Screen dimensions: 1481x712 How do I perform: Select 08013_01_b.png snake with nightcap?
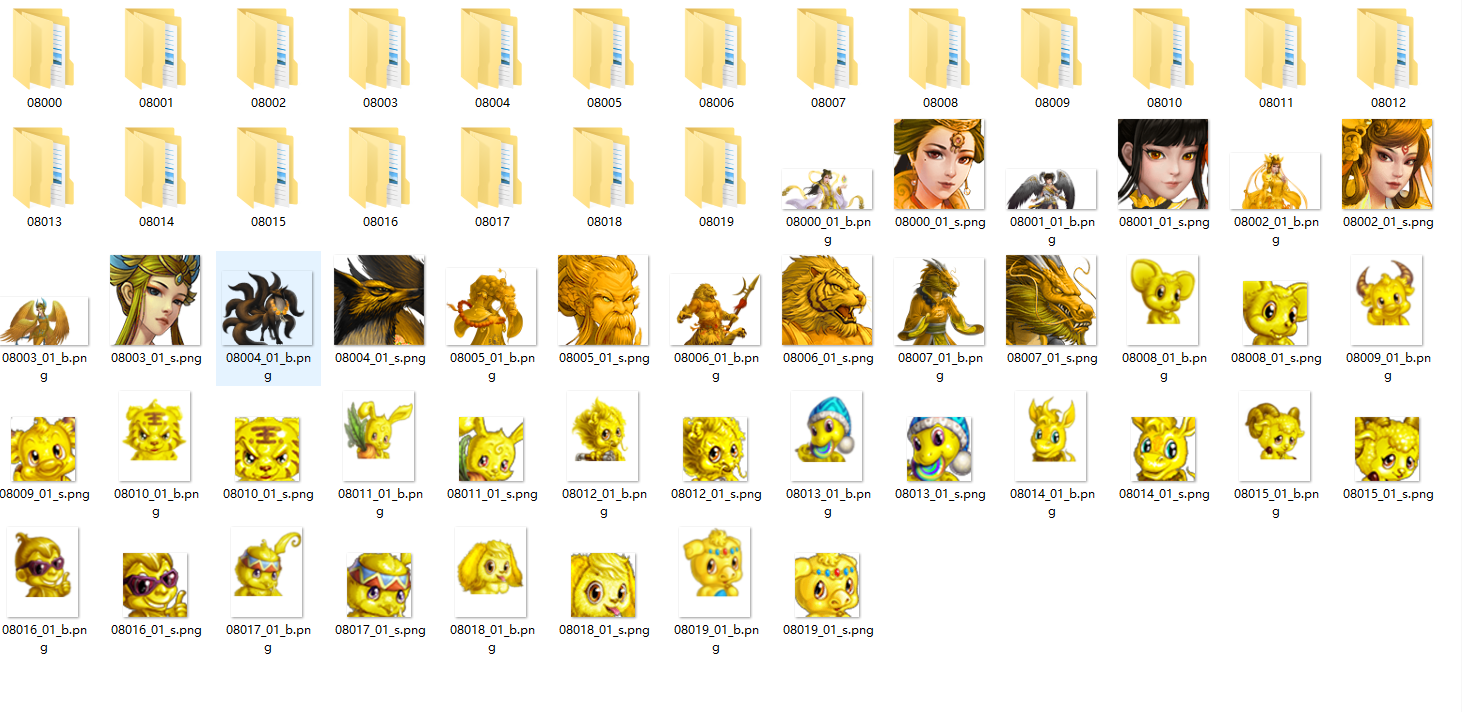[x=826, y=436]
